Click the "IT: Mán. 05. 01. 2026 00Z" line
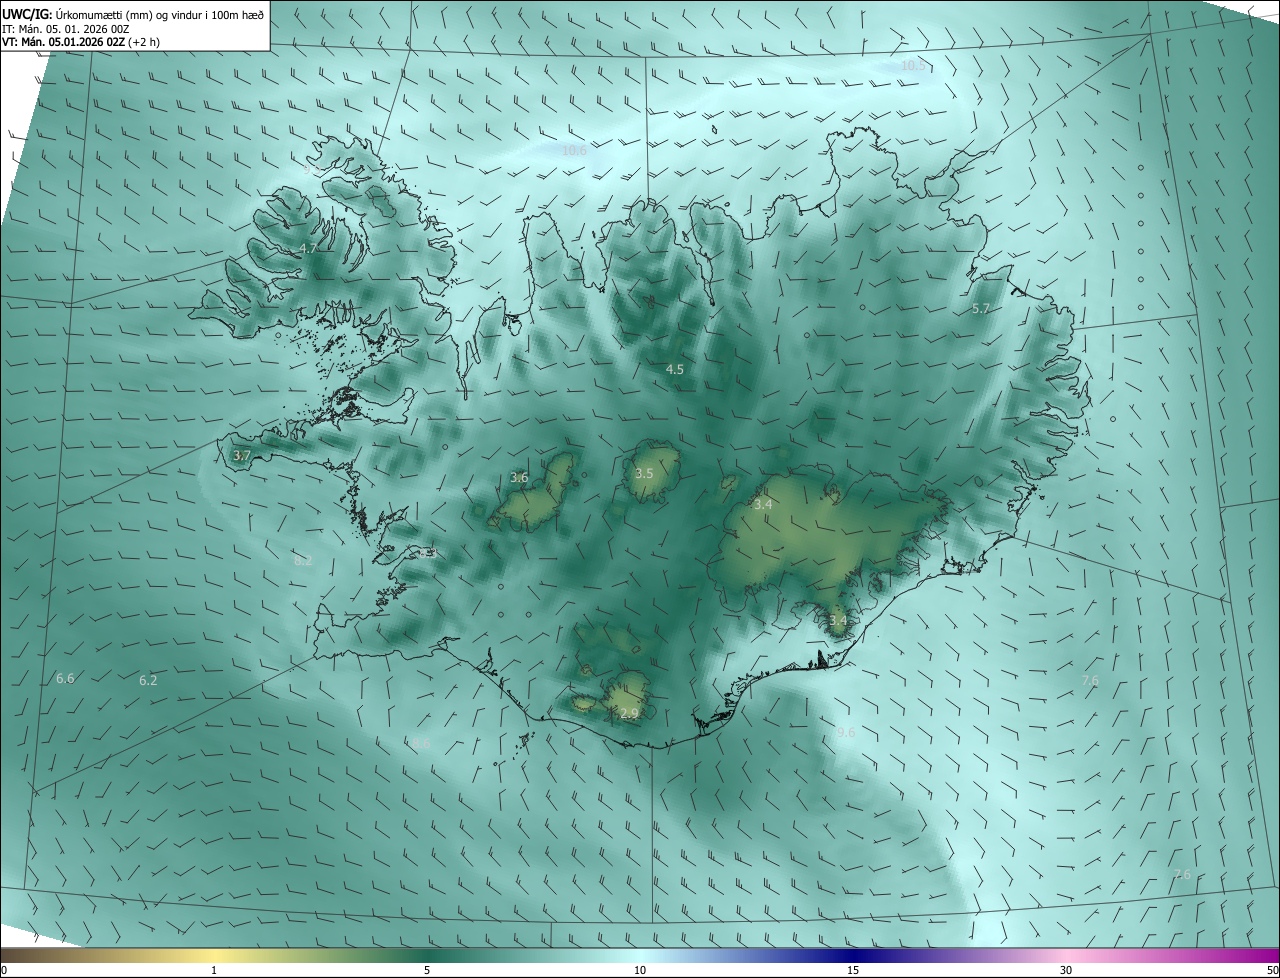Screen dimensions: 1280x978 [65, 29]
